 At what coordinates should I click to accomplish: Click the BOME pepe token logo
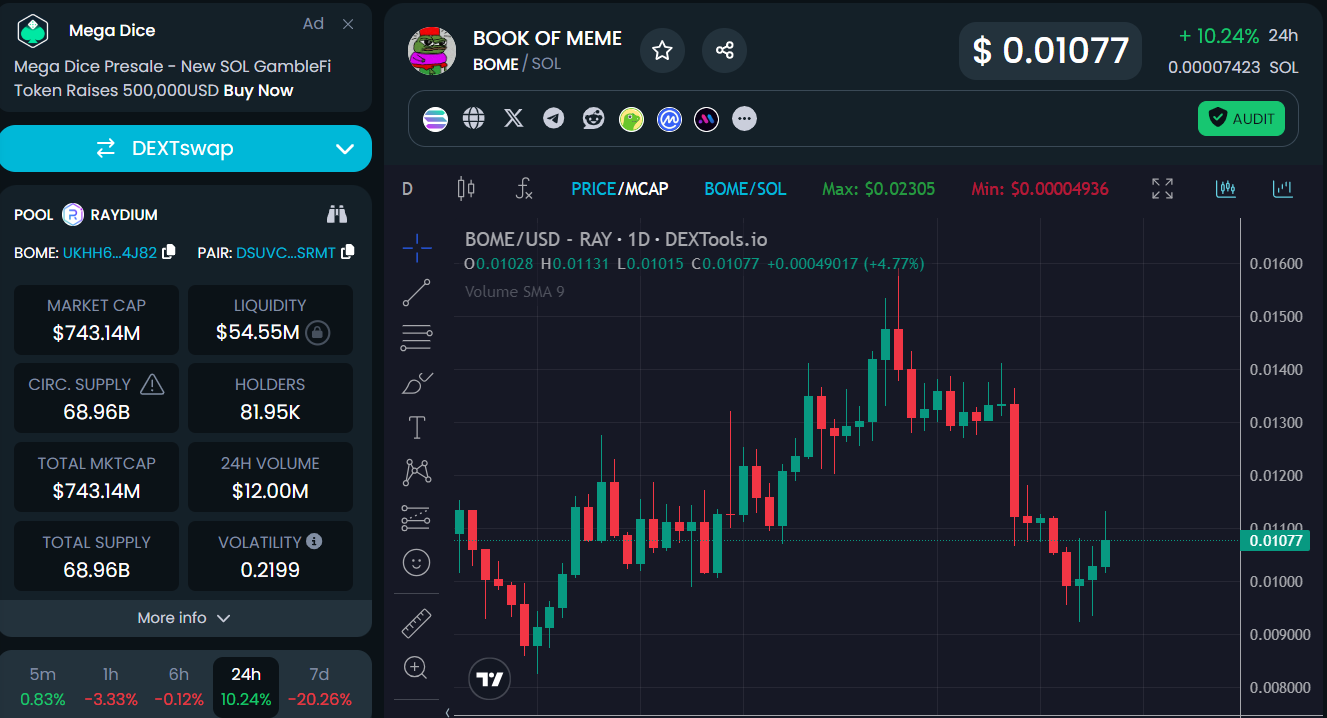(x=433, y=51)
